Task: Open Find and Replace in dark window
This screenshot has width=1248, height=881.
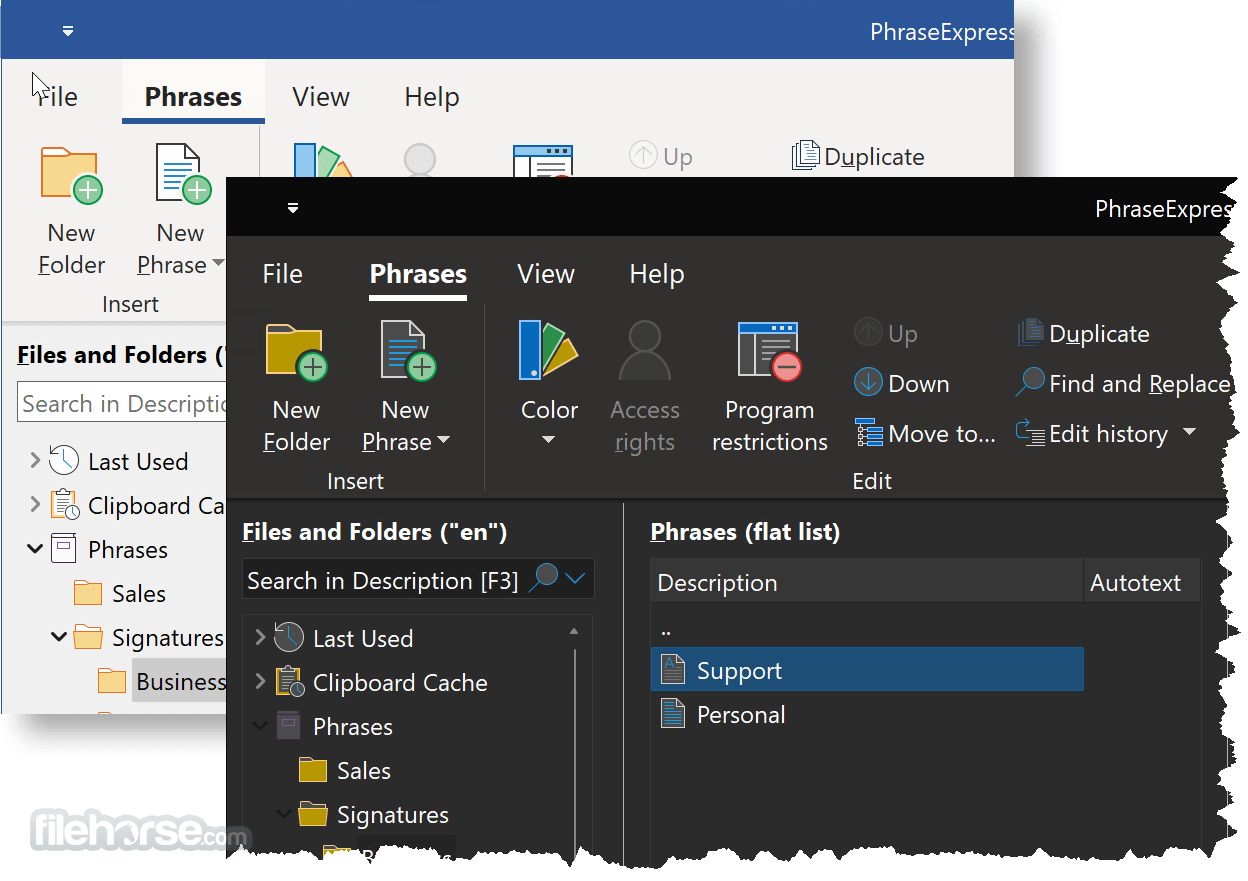Action: click(x=1122, y=383)
